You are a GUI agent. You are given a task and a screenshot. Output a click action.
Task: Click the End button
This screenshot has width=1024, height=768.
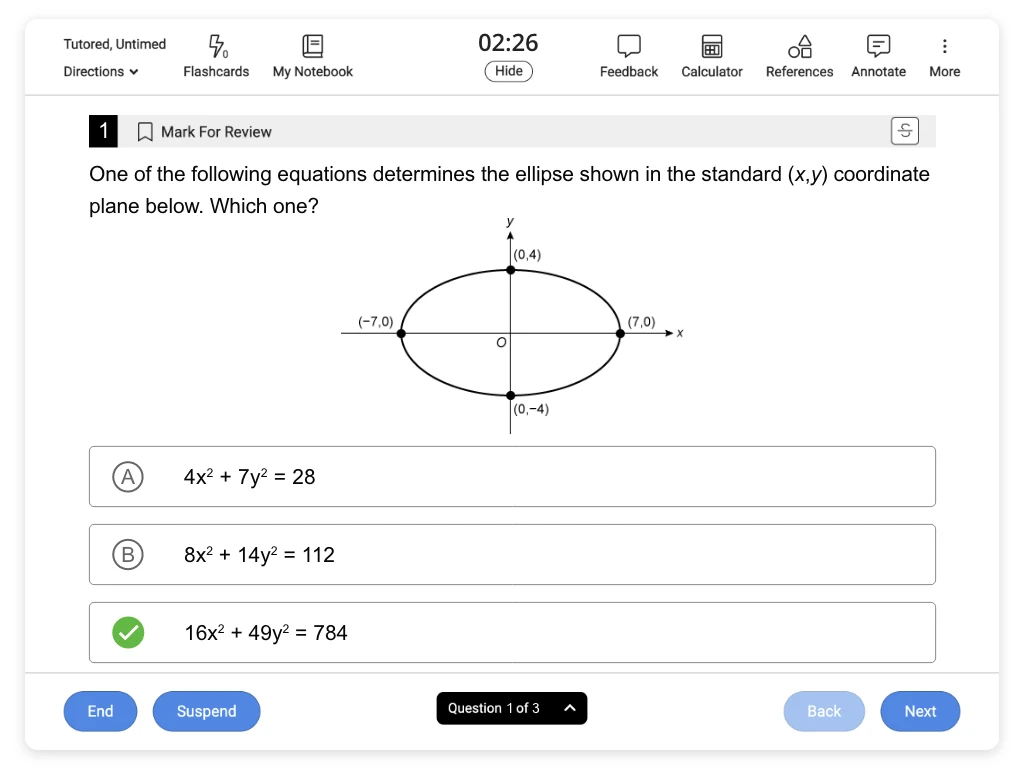pyautogui.click(x=101, y=711)
